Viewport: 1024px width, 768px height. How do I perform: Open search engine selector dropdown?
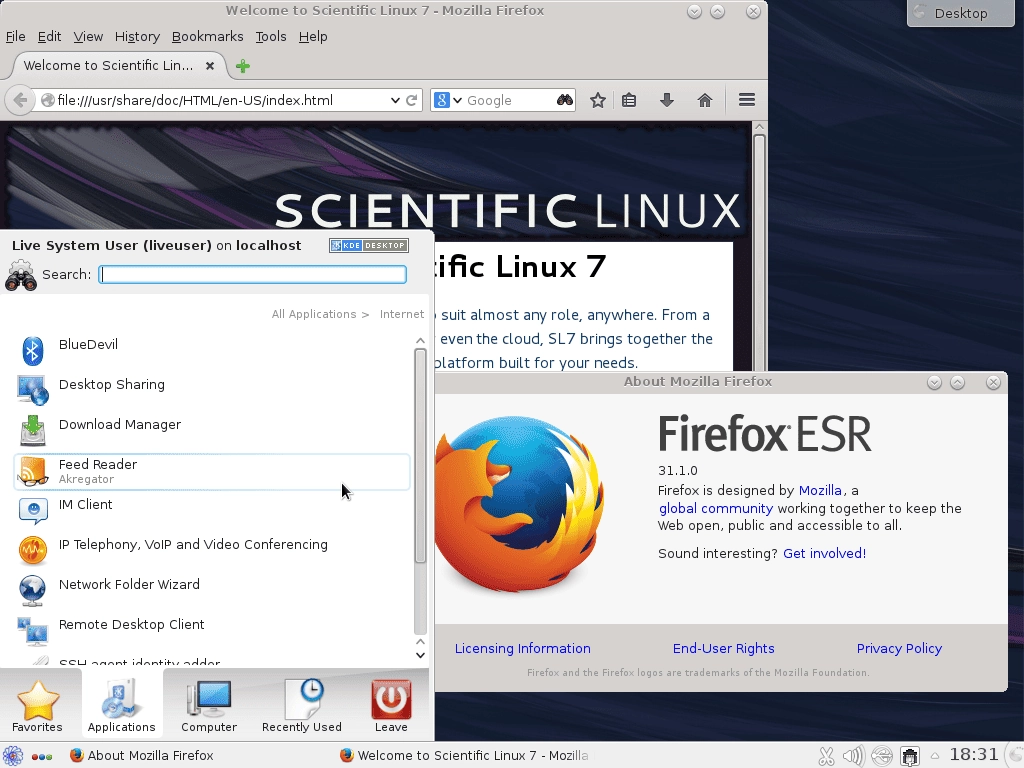pos(448,100)
